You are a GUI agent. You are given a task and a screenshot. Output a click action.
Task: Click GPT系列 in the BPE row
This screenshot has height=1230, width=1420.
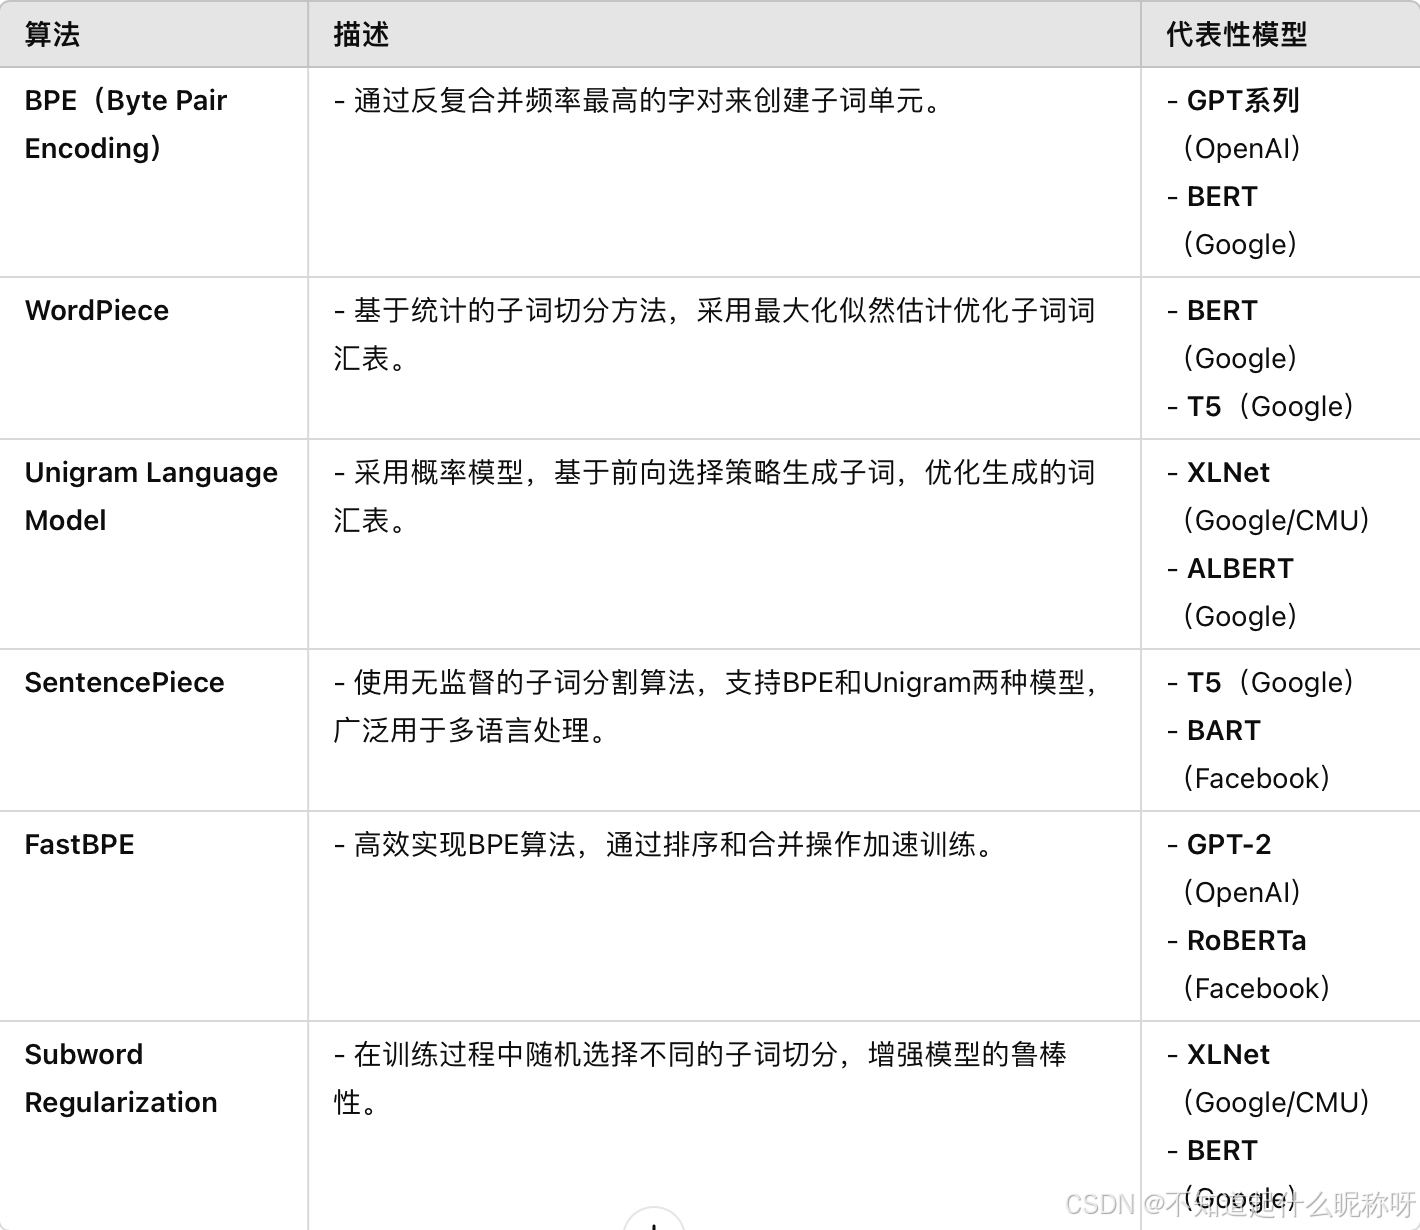(1243, 101)
